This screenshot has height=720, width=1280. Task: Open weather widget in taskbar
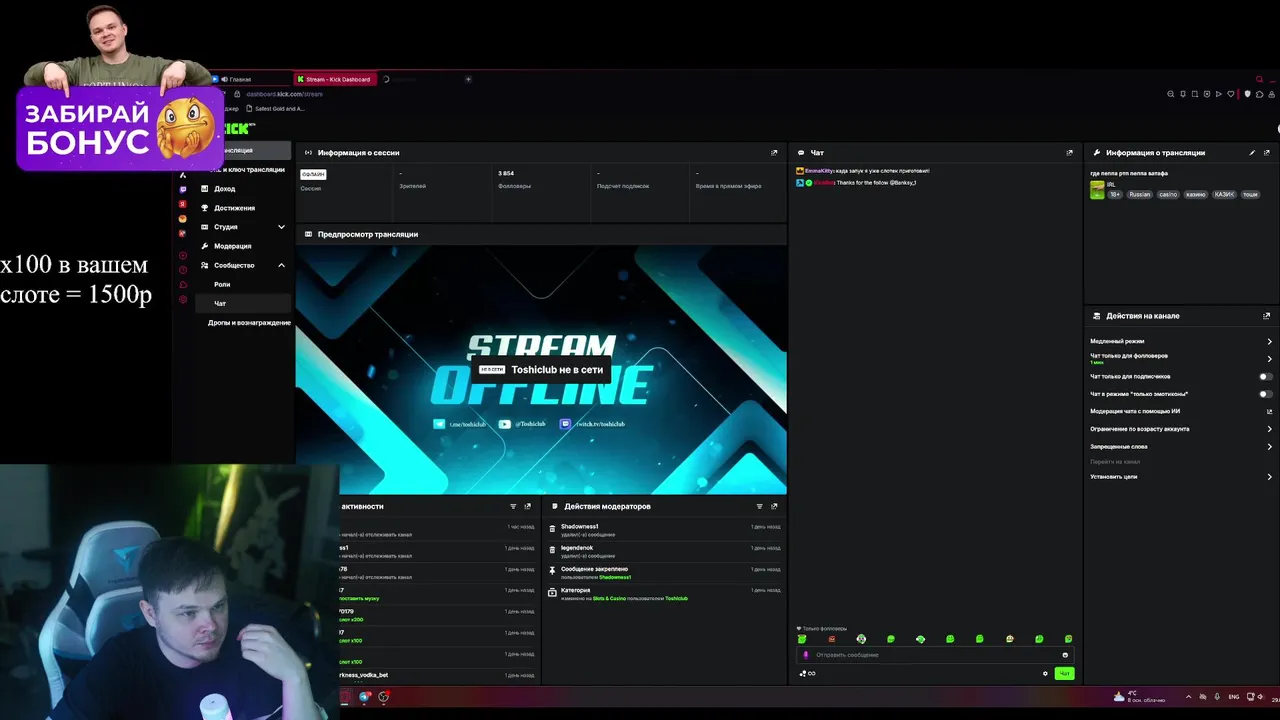[x=1140, y=696]
